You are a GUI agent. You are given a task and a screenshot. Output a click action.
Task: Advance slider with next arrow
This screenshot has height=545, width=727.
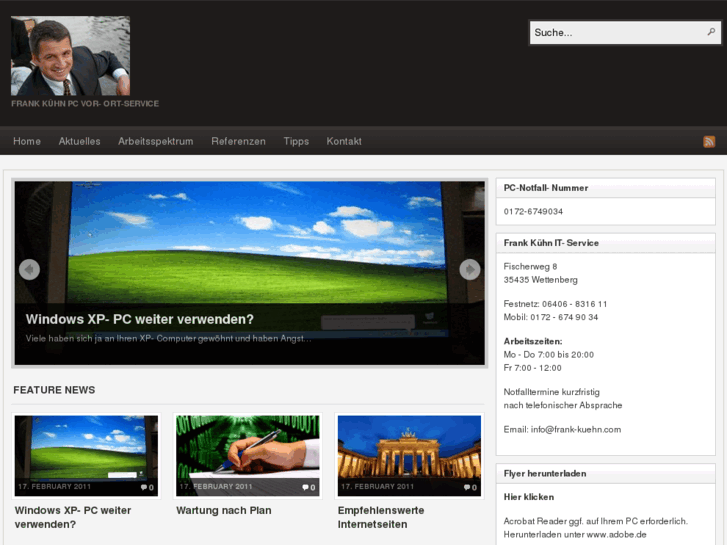pos(470,269)
